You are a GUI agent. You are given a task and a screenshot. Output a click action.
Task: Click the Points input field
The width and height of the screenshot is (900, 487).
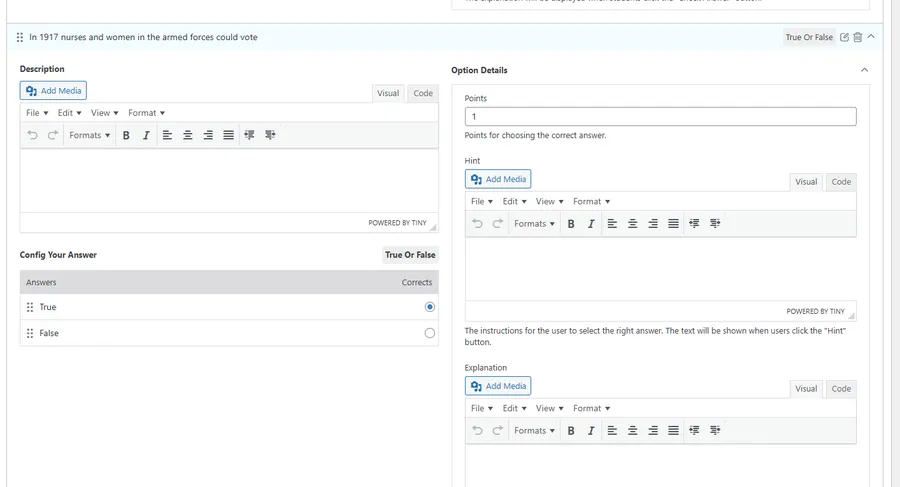(660, 117)
